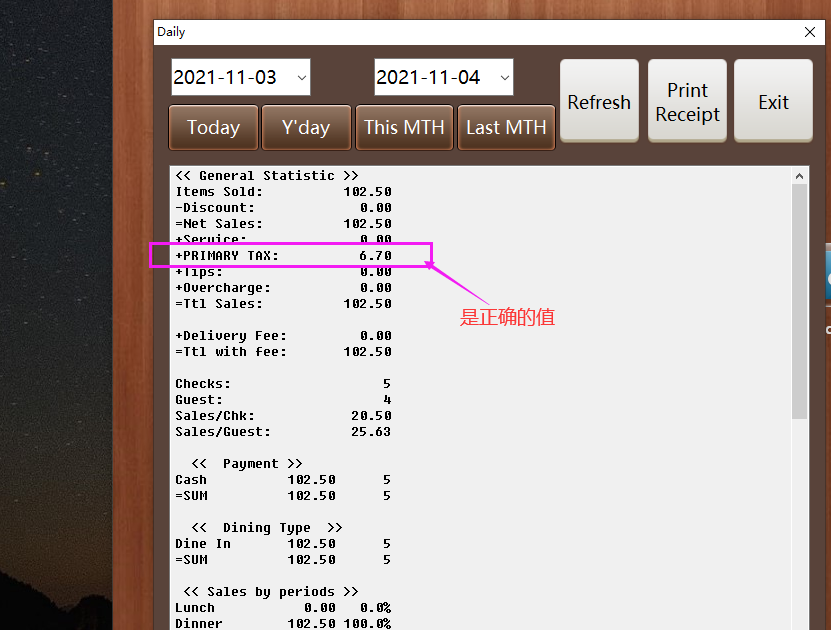Choose the Last MTH range button

506,128
